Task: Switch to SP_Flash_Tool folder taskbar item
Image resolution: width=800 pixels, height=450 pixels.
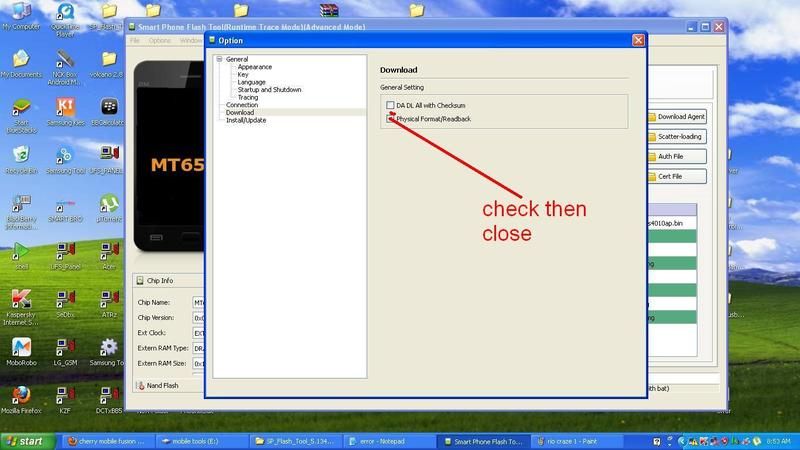Action: coord(295,441)
